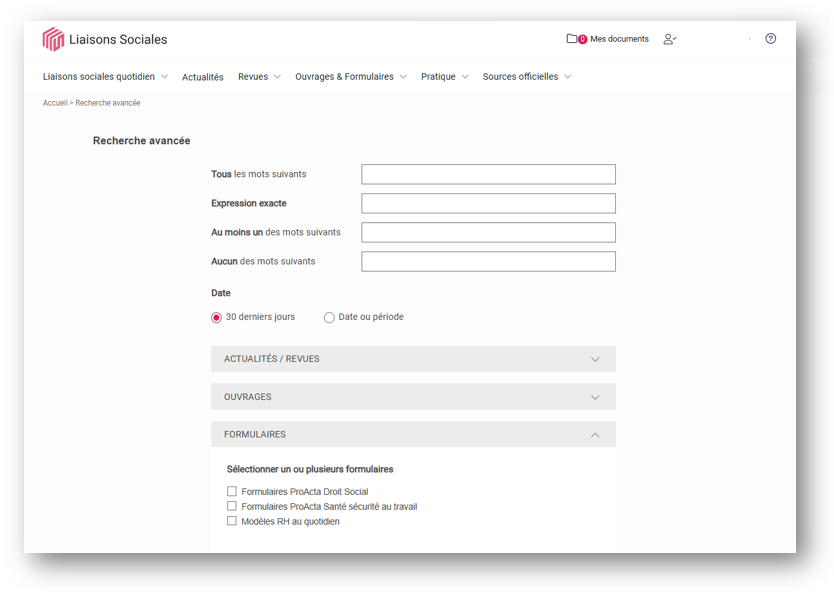Collapse the FORMULAIRES section

pos(413,435)
